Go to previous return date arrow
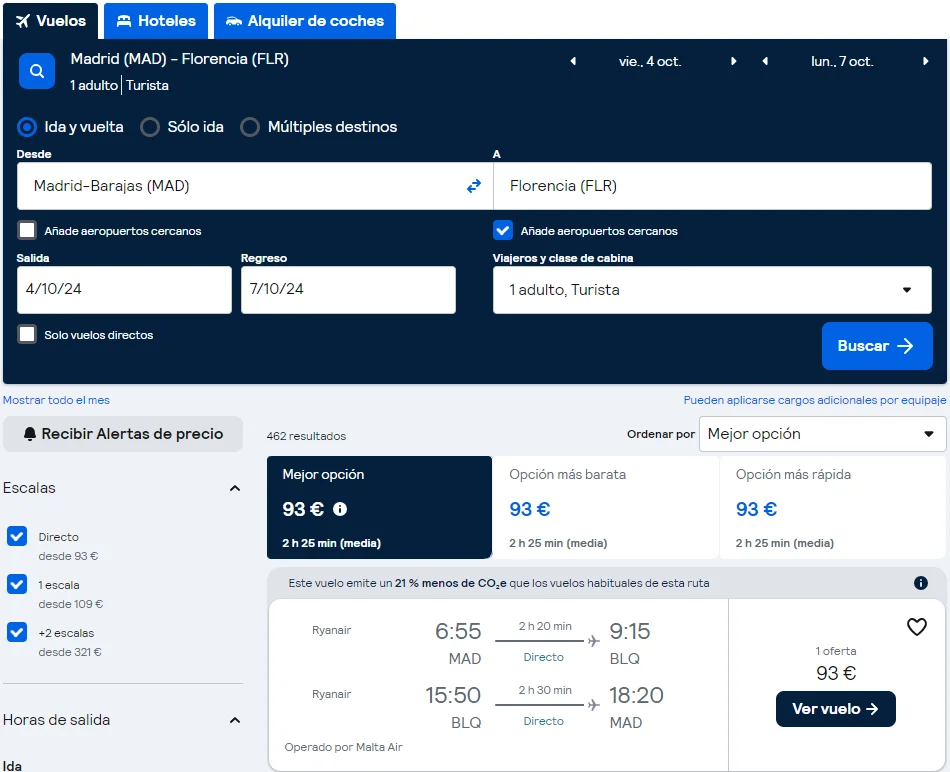This screenshot has height=772, width=950. pos(765,61)
